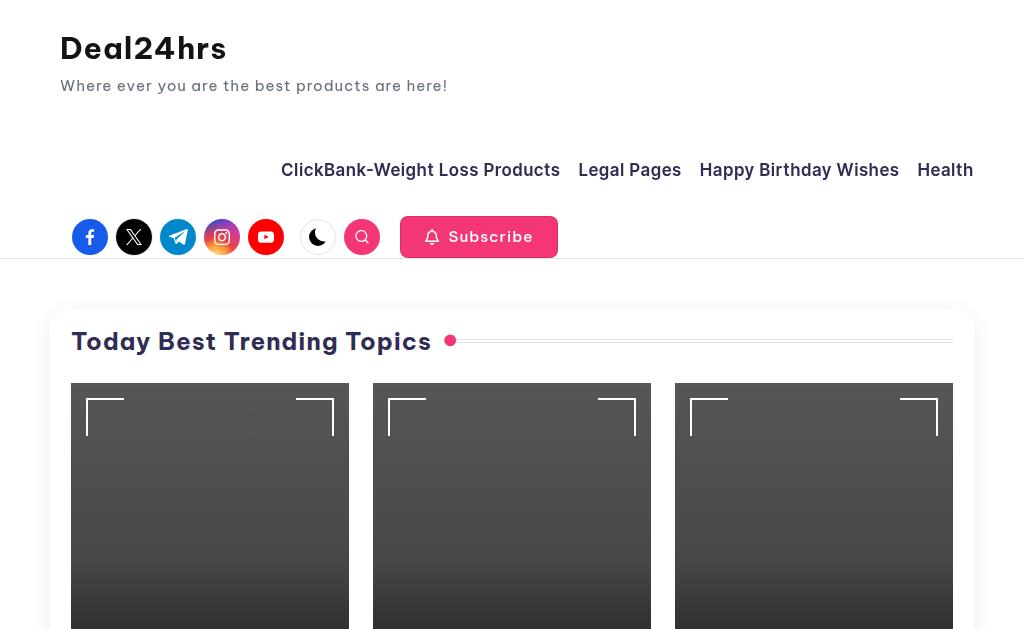This screenshot has width=1024, height=629.
Task: Click the site tagline text
Action: [x=253, y=86]
